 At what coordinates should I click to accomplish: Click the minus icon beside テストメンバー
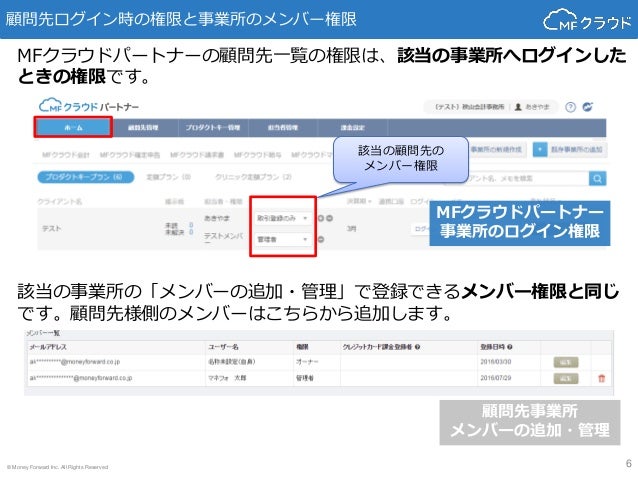click(321, 239)
